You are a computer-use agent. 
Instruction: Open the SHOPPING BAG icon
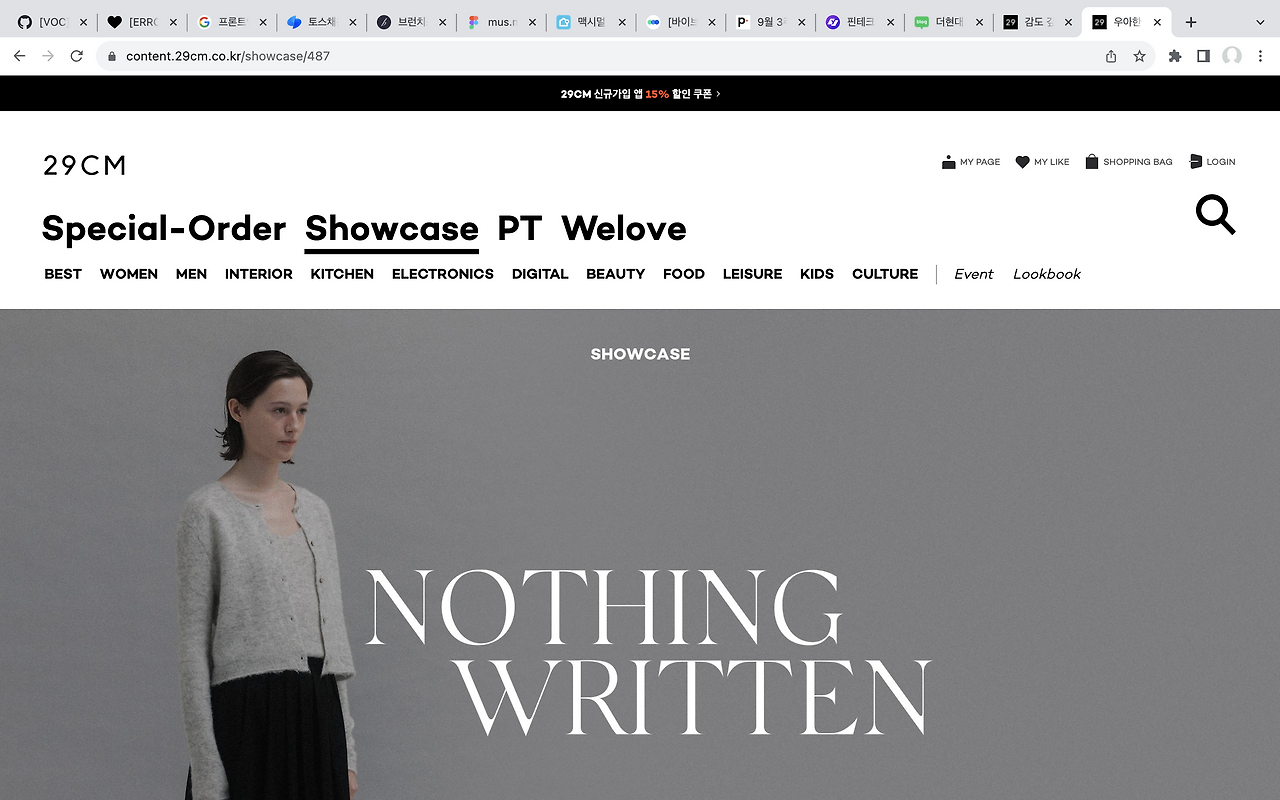[x=1092, y=162]
